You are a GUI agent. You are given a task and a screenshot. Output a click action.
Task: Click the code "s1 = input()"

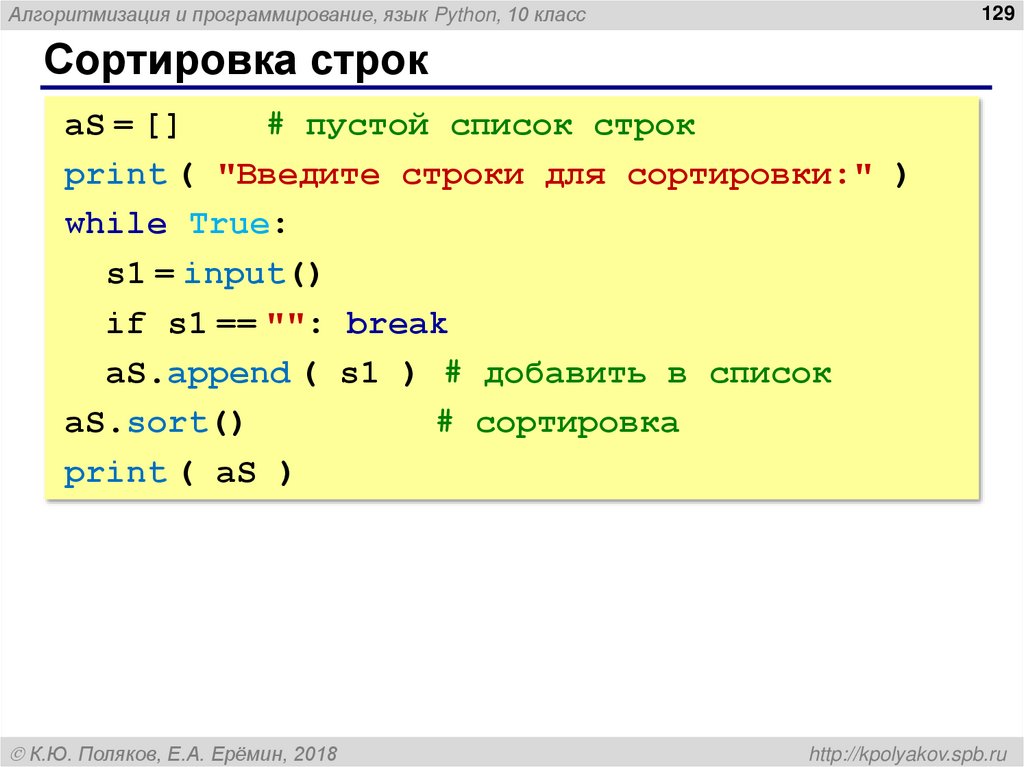[213, 274]
